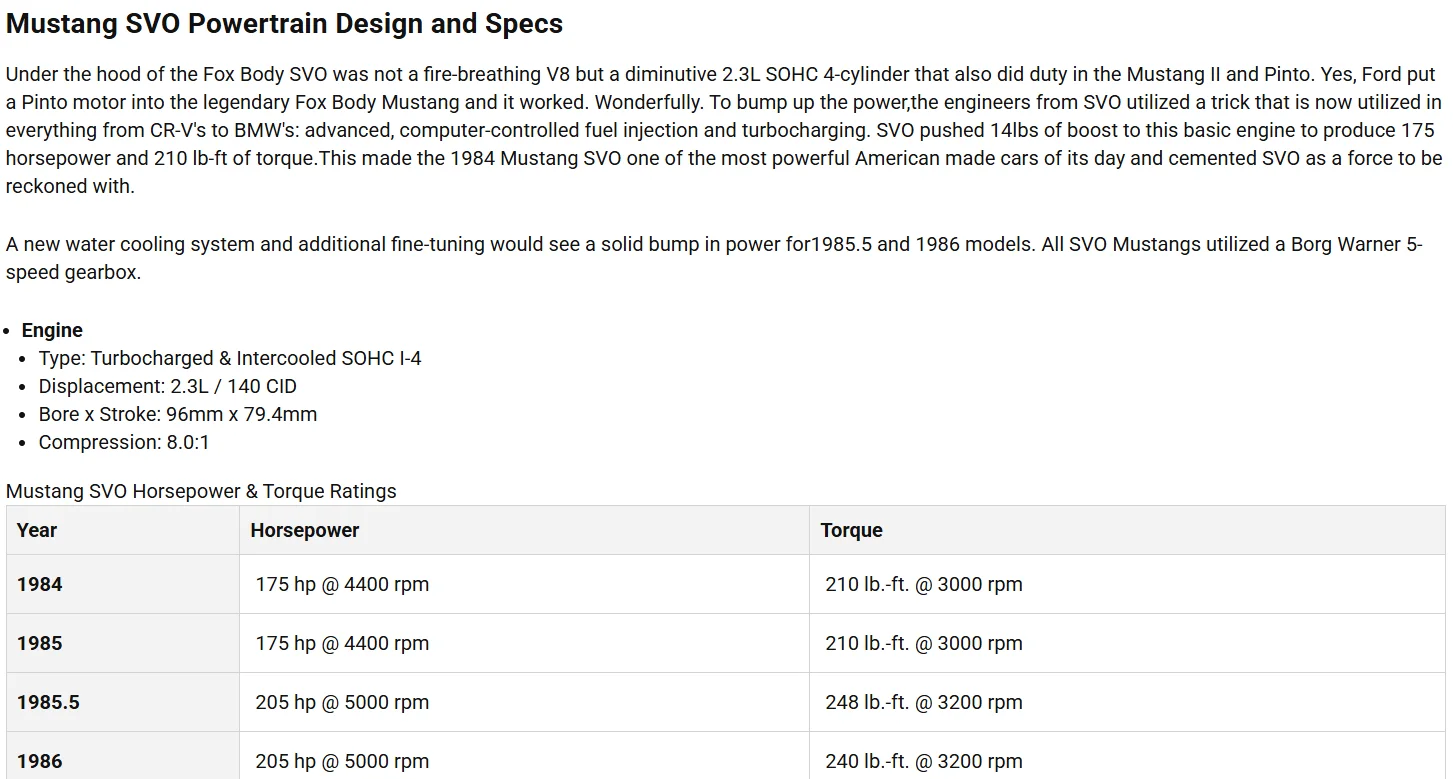Click the torque value in the 1984 row
Screen dimensions: 1453x779
[x=924, y=584]
